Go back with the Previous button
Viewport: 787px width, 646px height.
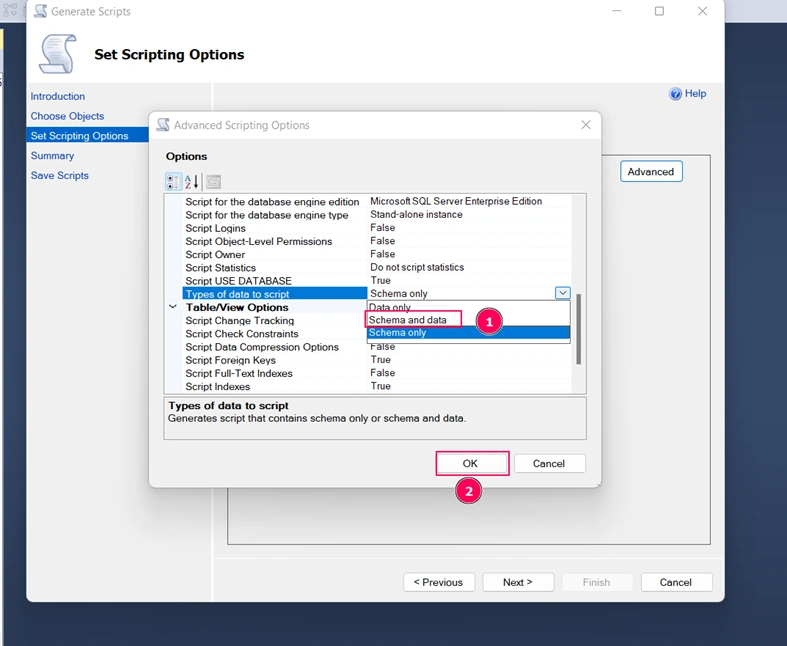click(439, 582)
